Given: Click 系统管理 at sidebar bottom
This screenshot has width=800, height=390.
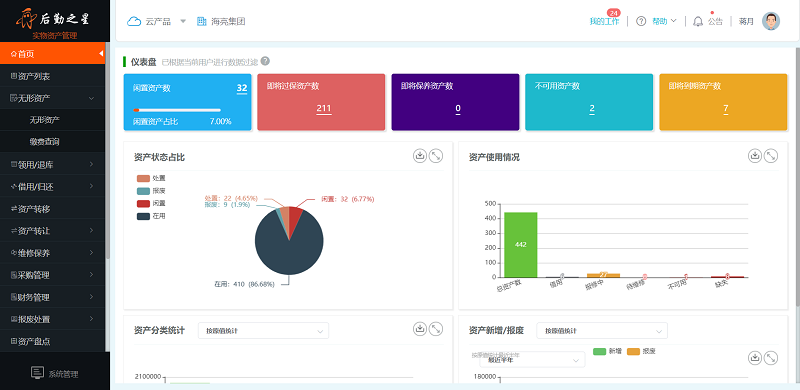Looking at the screenshot, I should click(x=55, y=374).
